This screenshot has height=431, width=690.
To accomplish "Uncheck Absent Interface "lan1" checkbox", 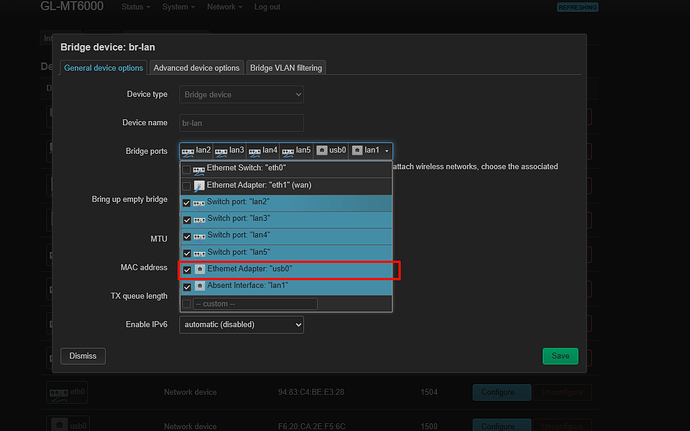I will coord(187,286).
